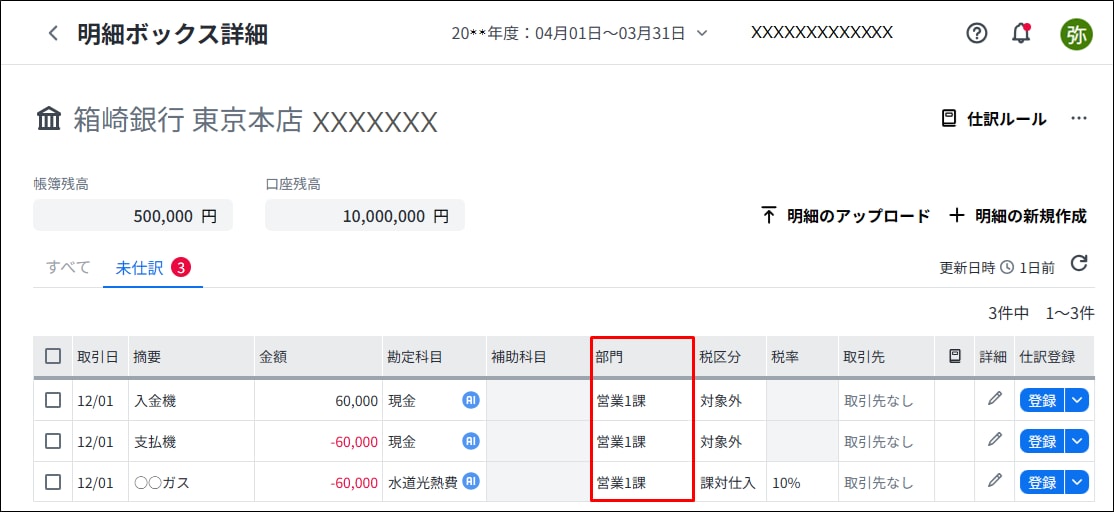Open the notifications bell
This screenshot has width=1114, height=512.
[x=1021, y=33]
